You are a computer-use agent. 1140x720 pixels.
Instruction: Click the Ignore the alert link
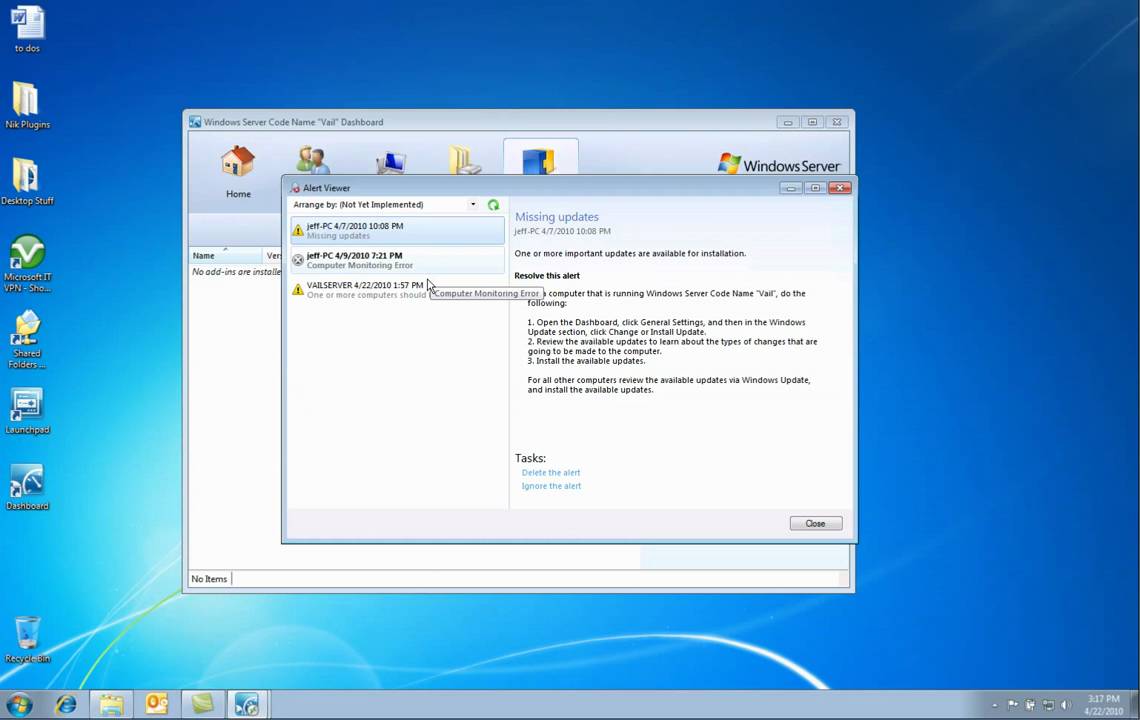coord(551,486)
